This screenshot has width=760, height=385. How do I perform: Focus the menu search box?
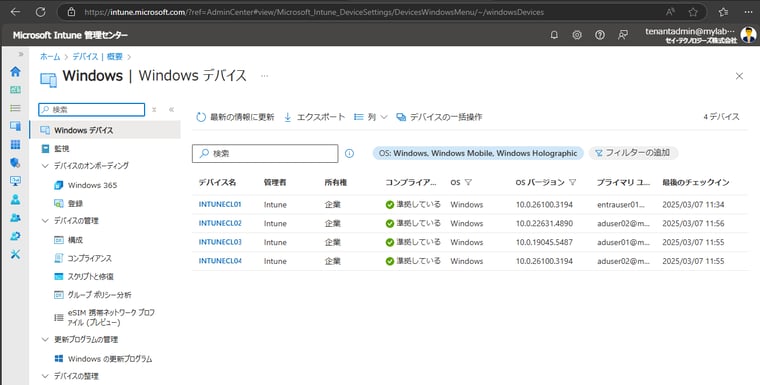point(92,110)
